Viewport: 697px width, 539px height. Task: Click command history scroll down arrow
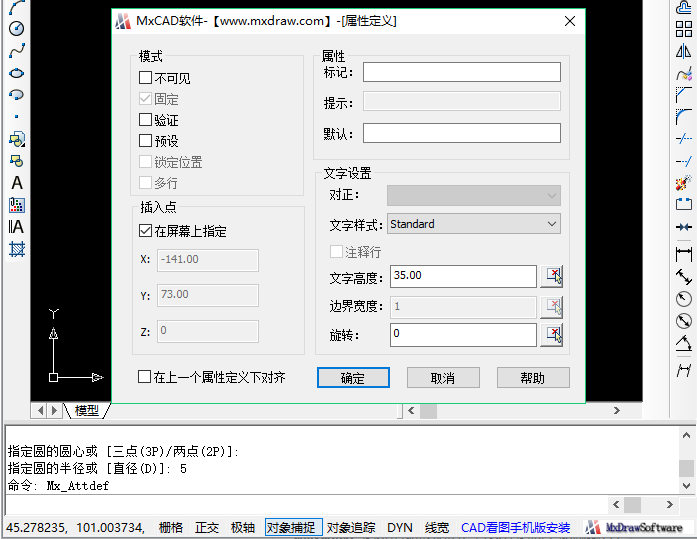point(686,485)
